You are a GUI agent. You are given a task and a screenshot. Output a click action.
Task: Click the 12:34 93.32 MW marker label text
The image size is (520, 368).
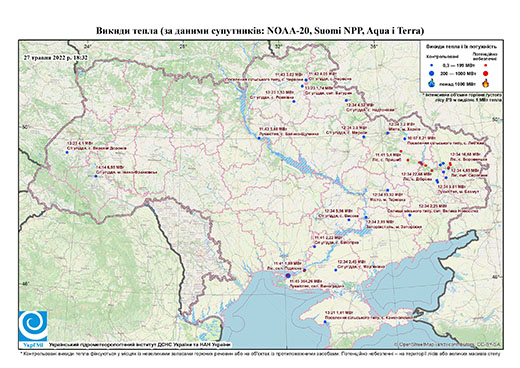[388, 194]
